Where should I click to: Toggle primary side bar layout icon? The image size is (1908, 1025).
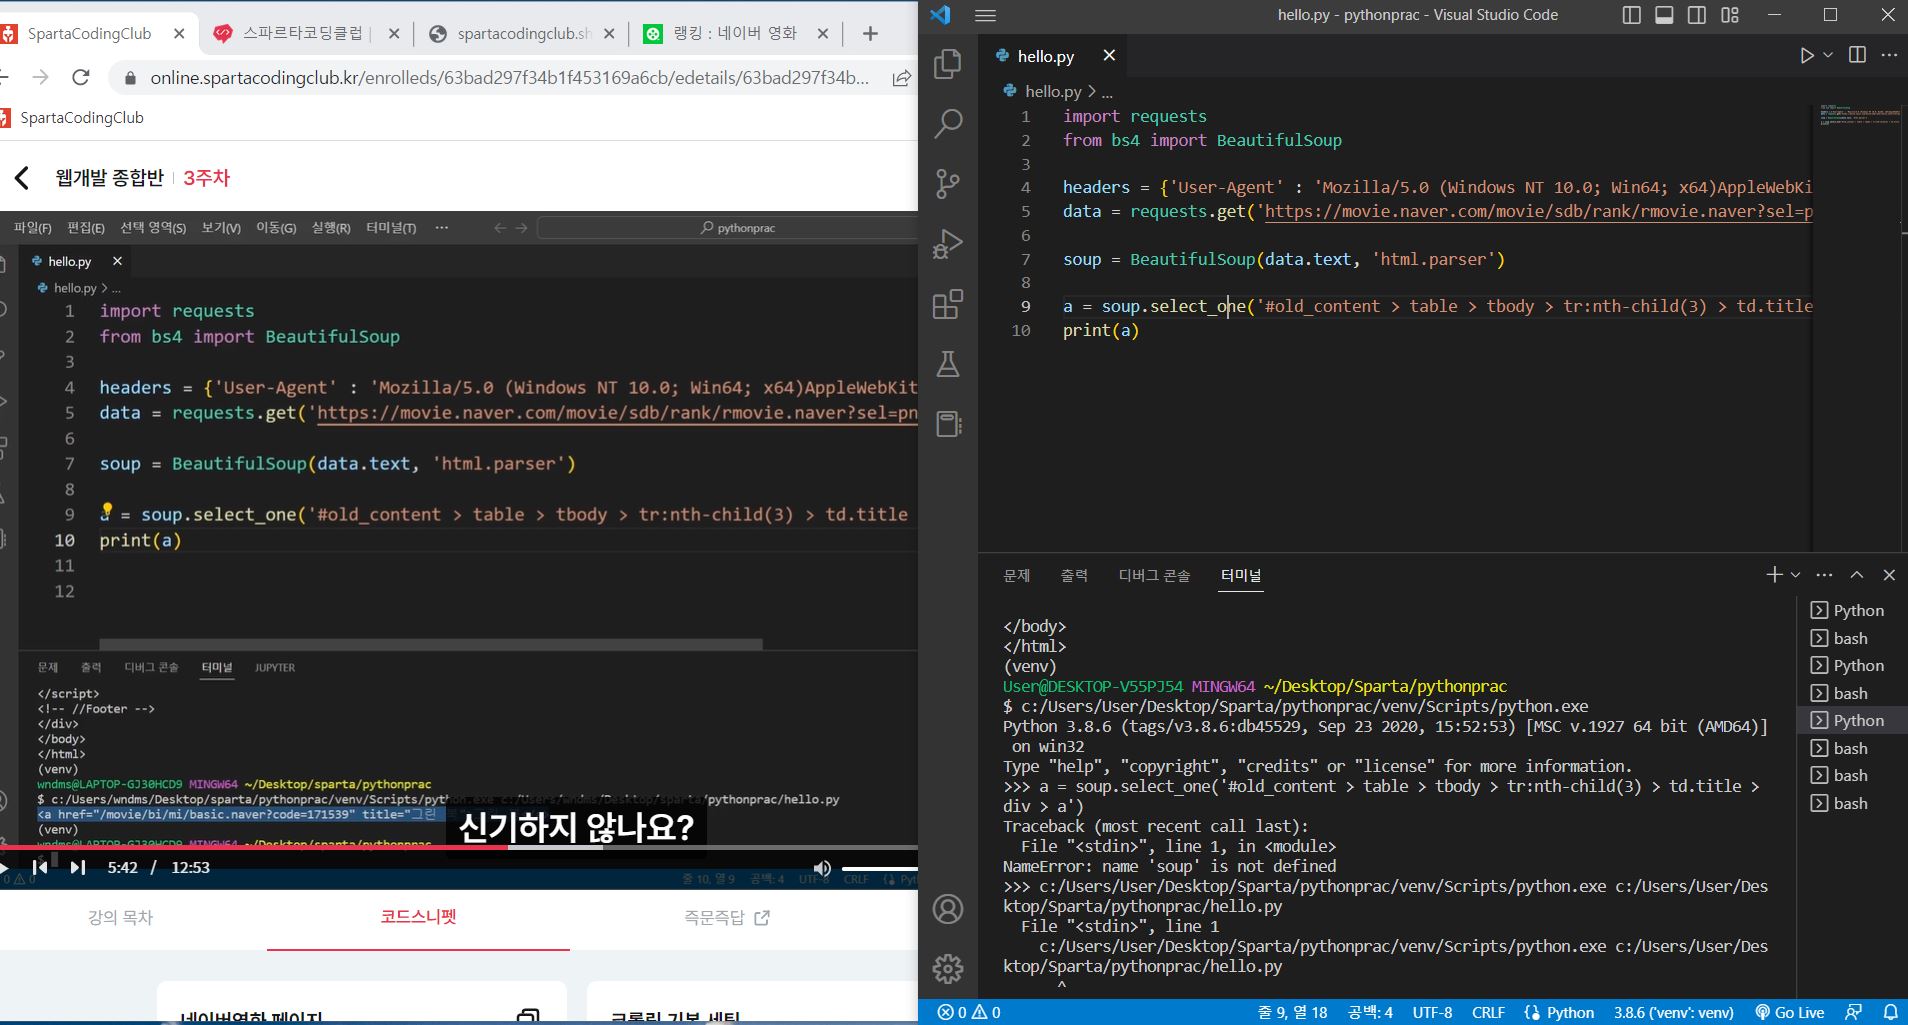(1631, 15)
